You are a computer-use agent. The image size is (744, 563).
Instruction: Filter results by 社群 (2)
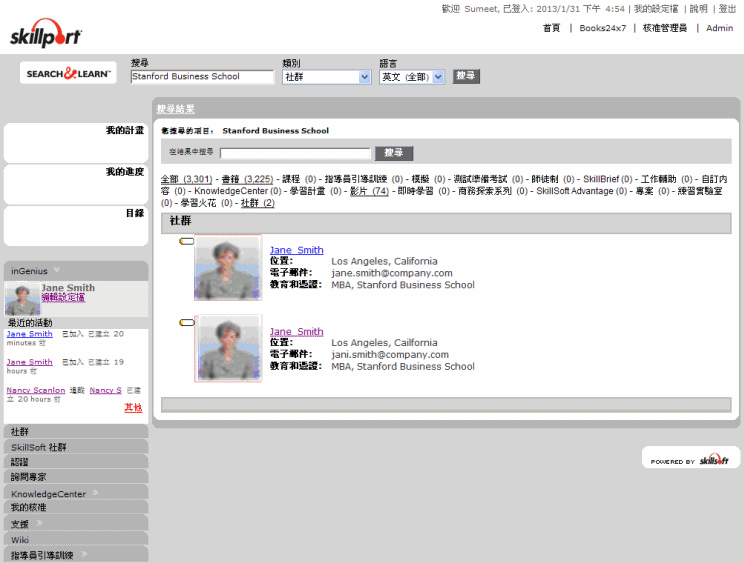(x=258, y=203)
